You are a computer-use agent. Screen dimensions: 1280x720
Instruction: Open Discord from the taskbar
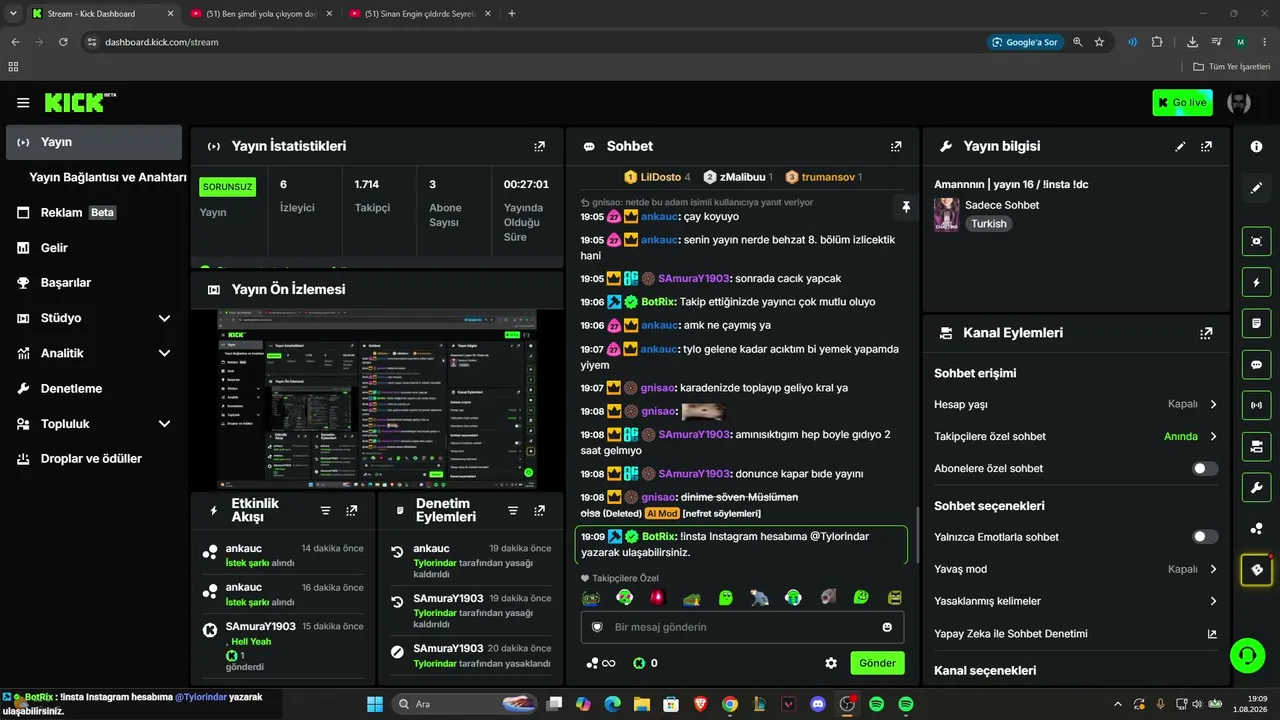coord(818,704)
